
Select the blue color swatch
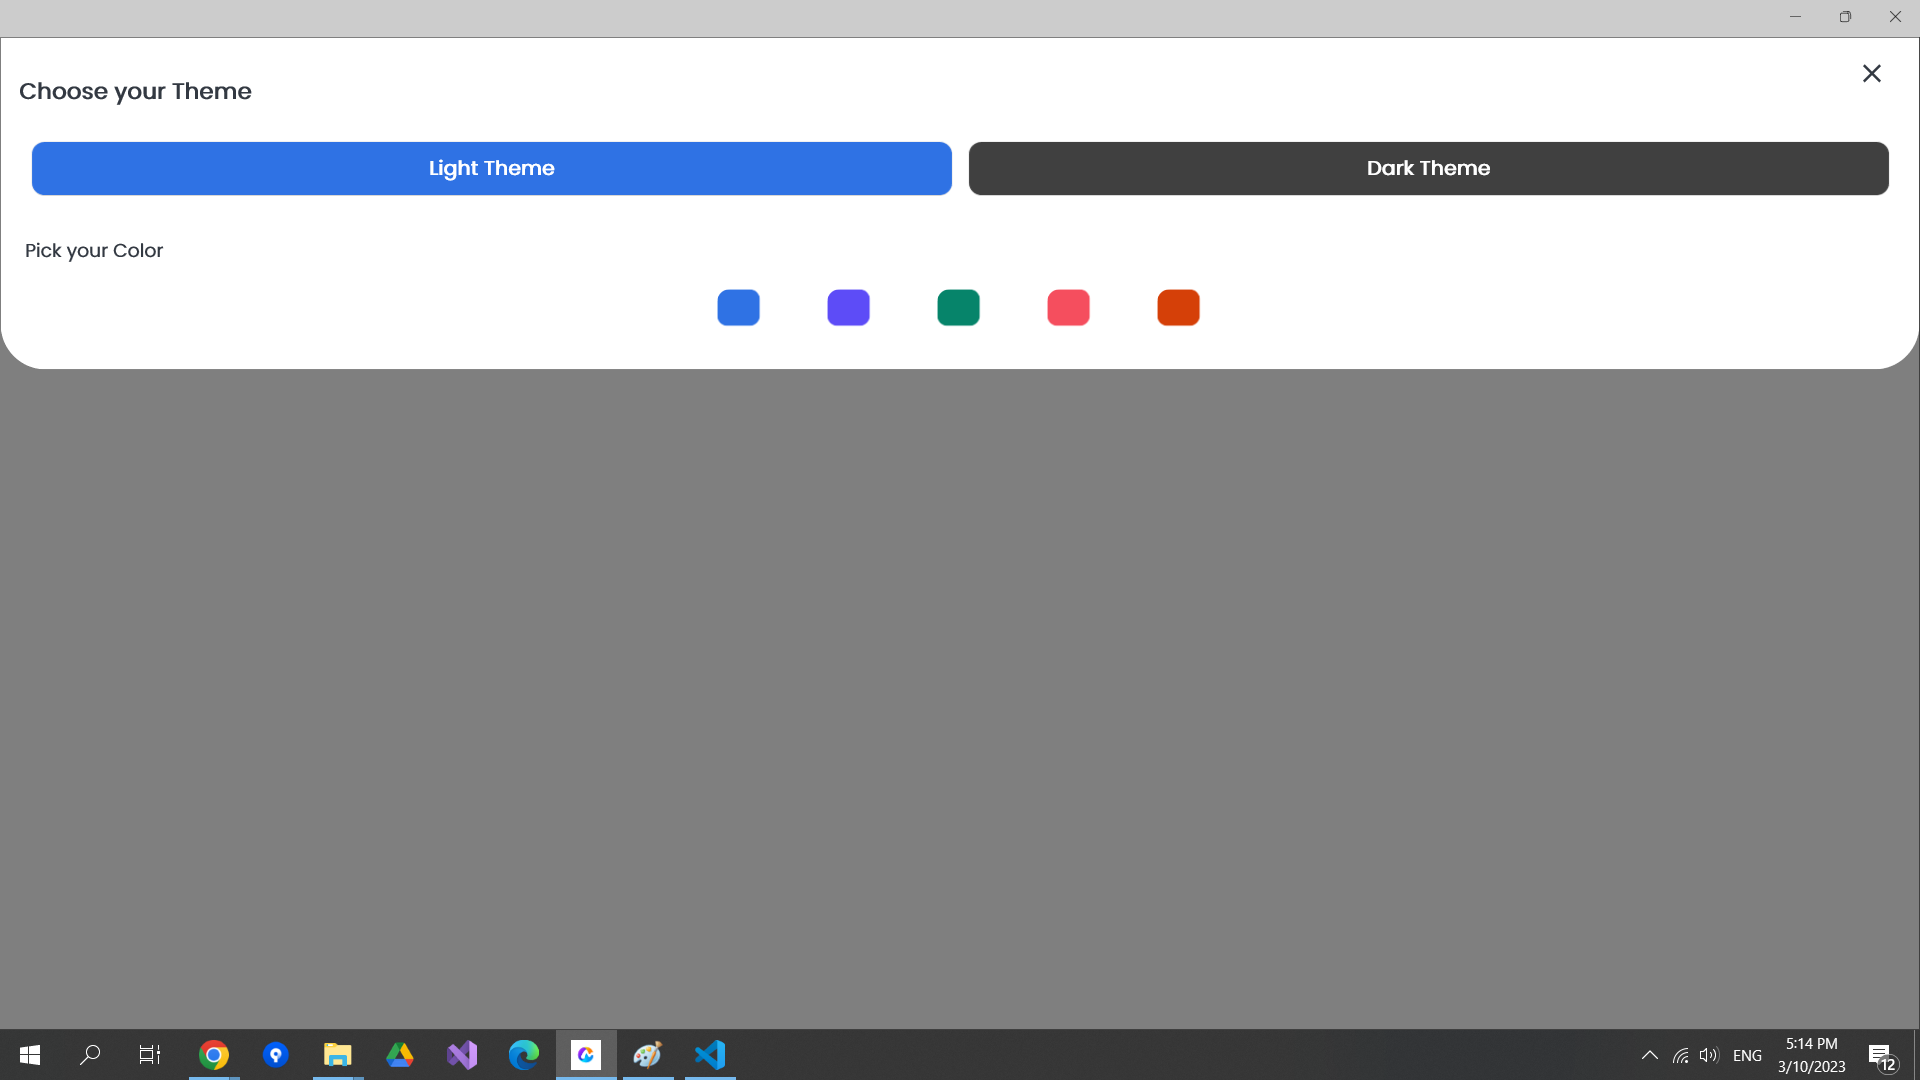(738, 307)
